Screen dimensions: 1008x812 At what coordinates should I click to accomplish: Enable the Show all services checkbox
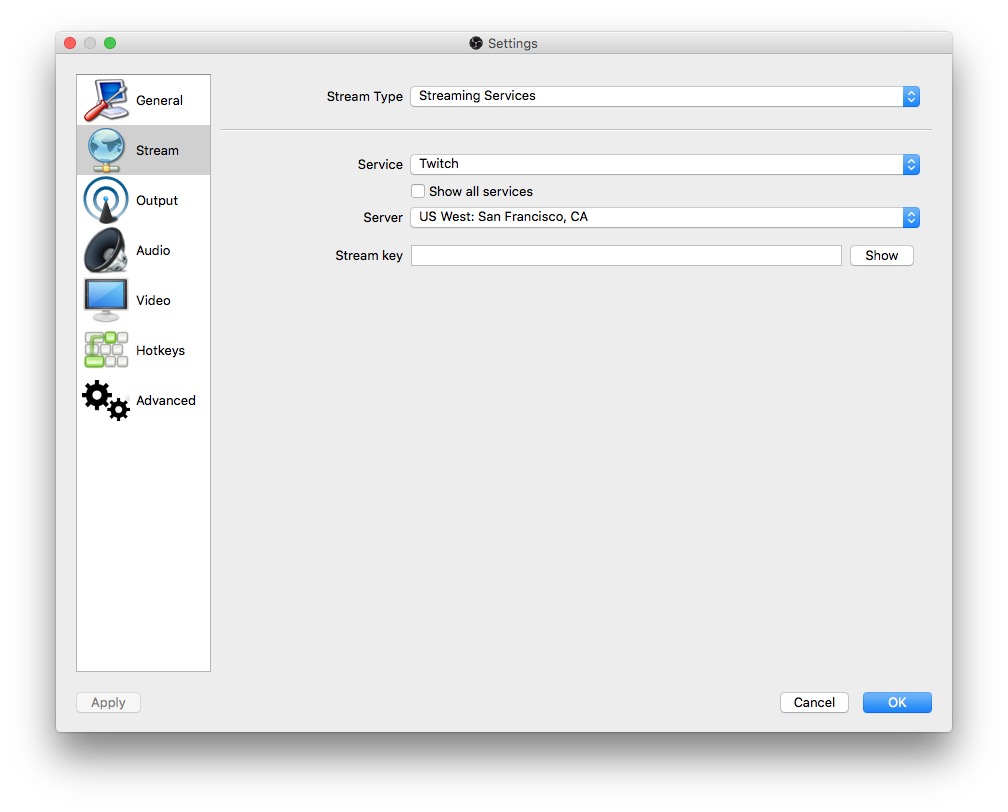[418, 191]
